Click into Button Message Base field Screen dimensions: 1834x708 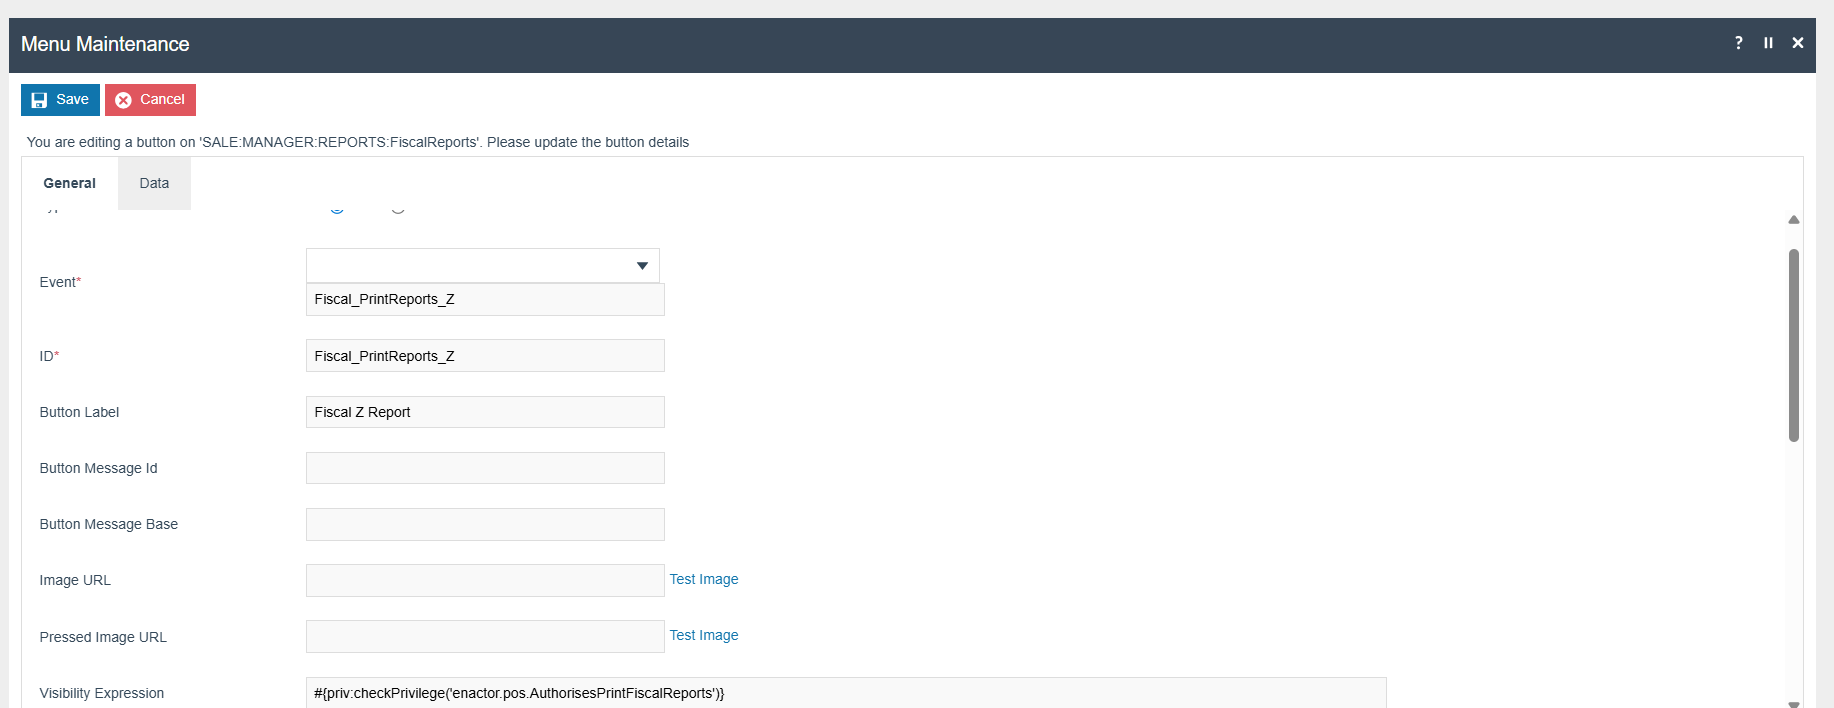pyautogui.click(x=485, y=524)
